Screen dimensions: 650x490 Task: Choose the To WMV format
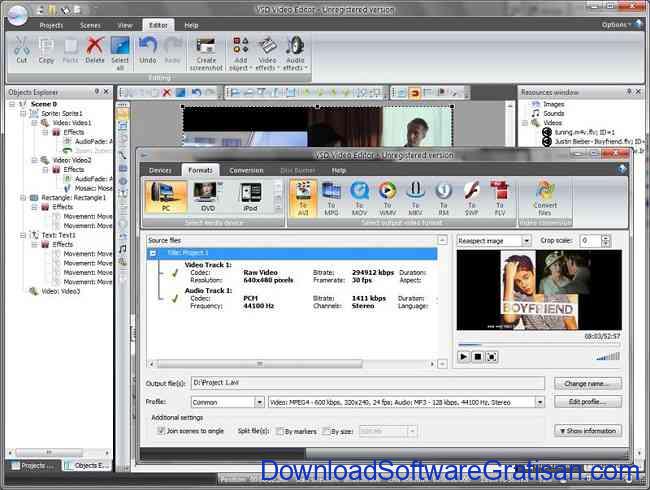[387, 198]
